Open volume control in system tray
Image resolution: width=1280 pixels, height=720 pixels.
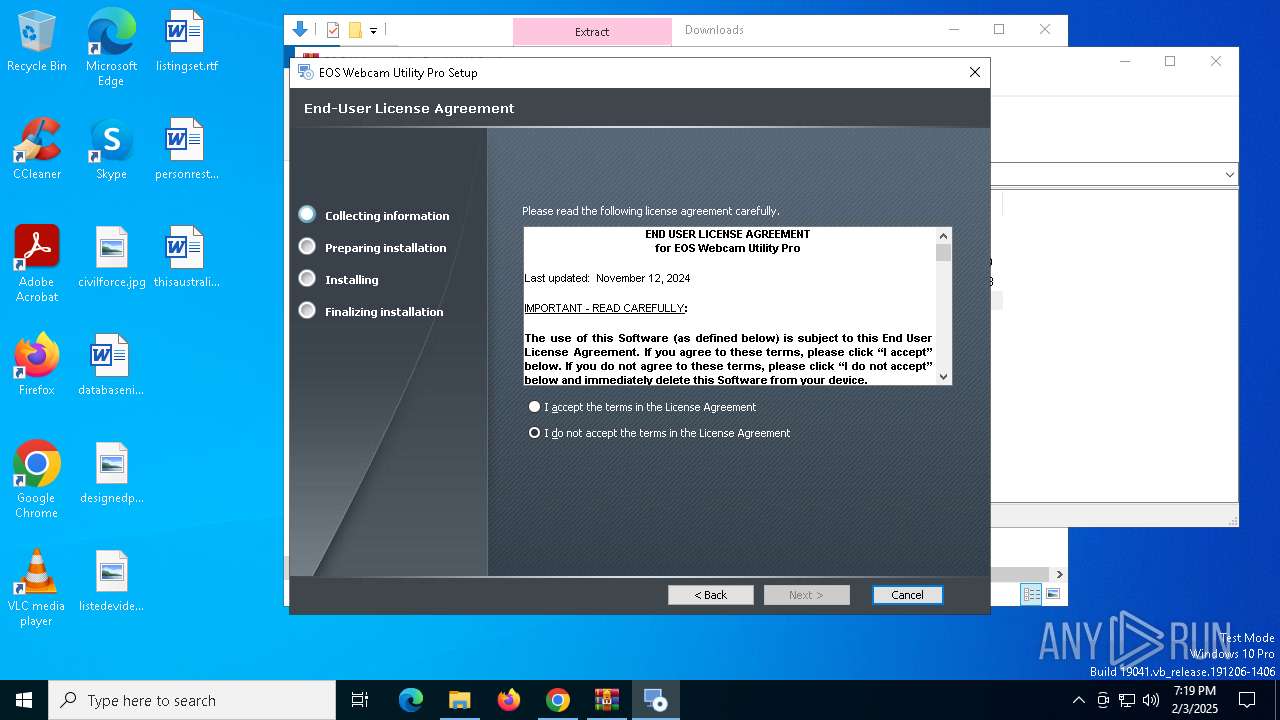[x=1150, y=700]
